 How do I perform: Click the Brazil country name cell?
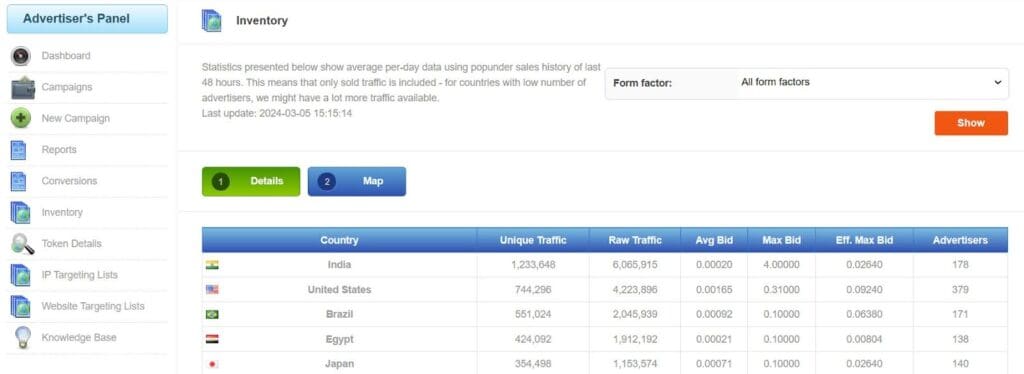click(x=340, y=315)
